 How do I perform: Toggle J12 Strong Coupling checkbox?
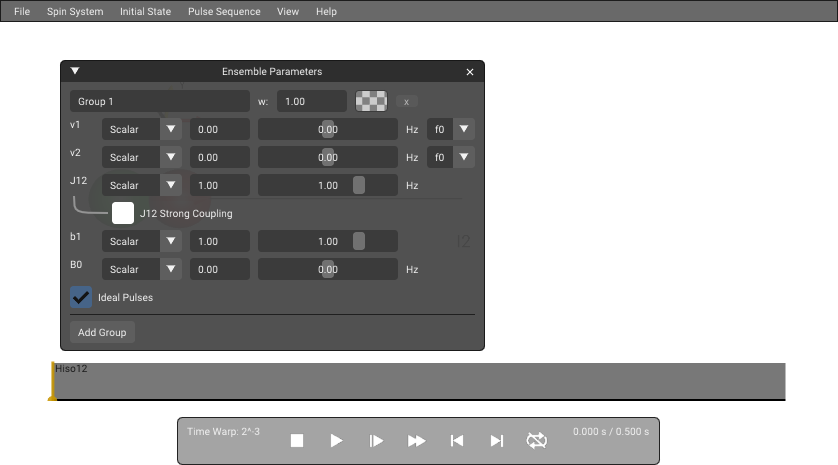[x=123, y=213]
